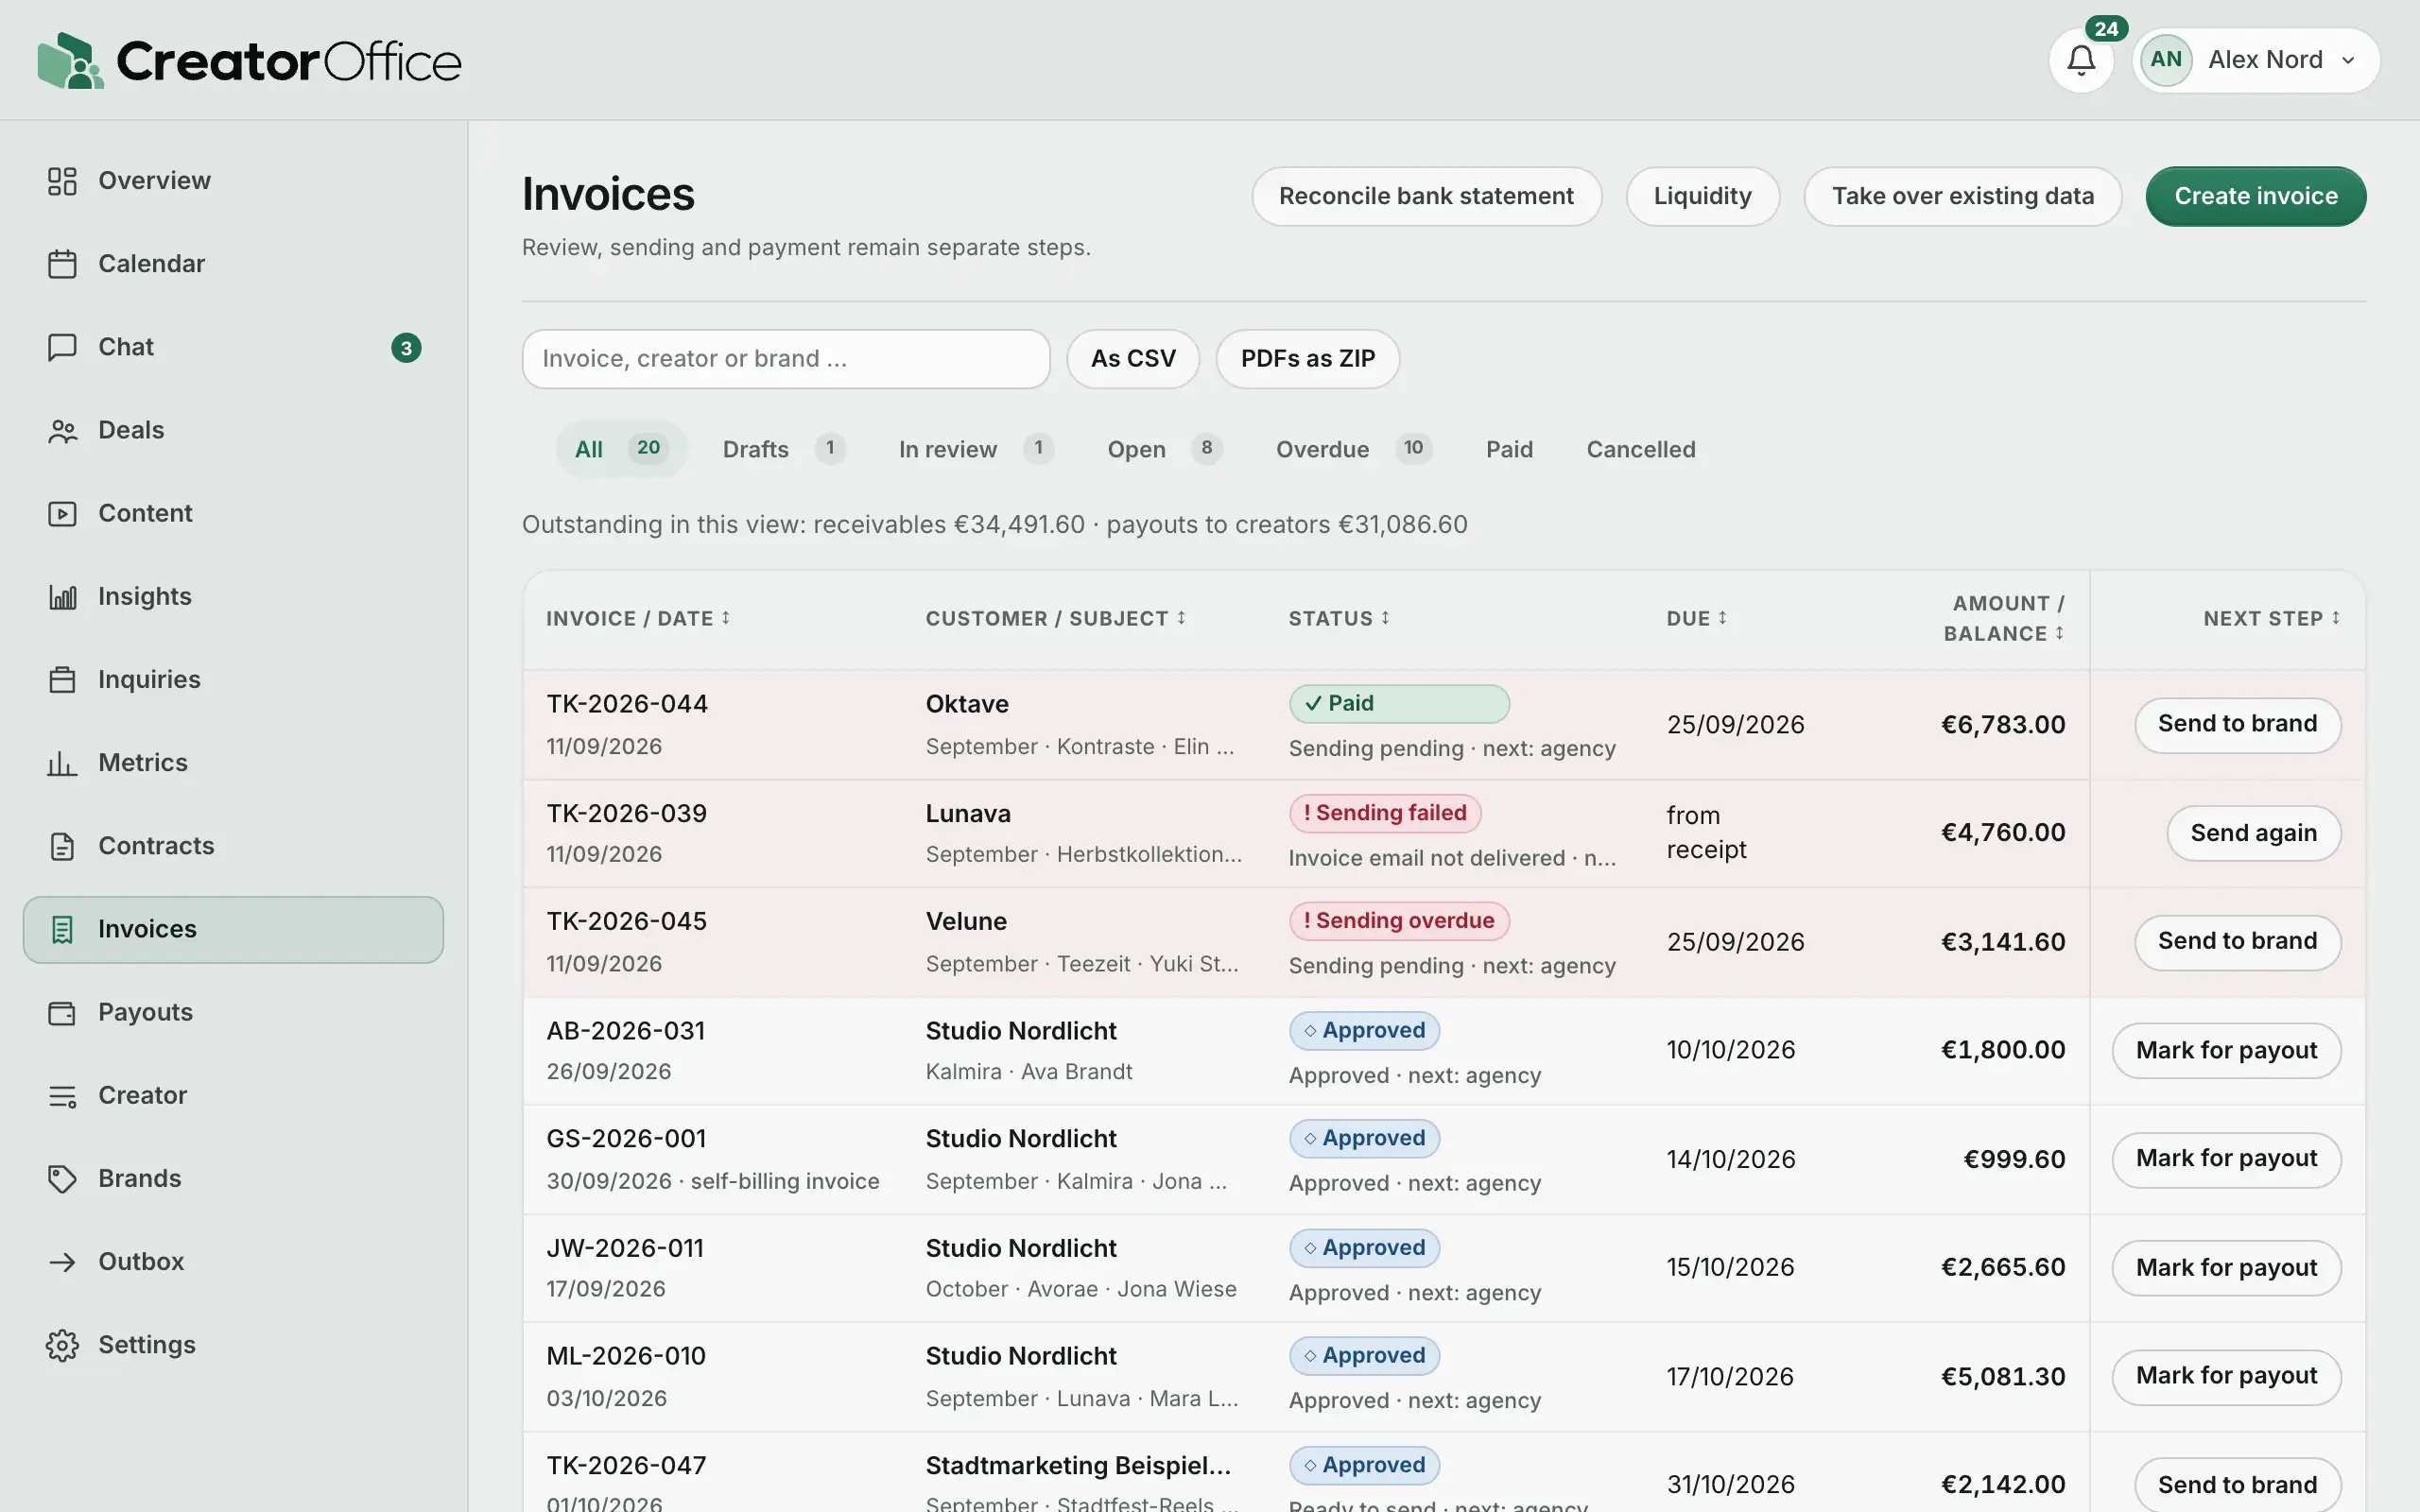Focus the invoice search field
The height and width of the screenshot is (1512, 2420).
(x=786, y=359)
